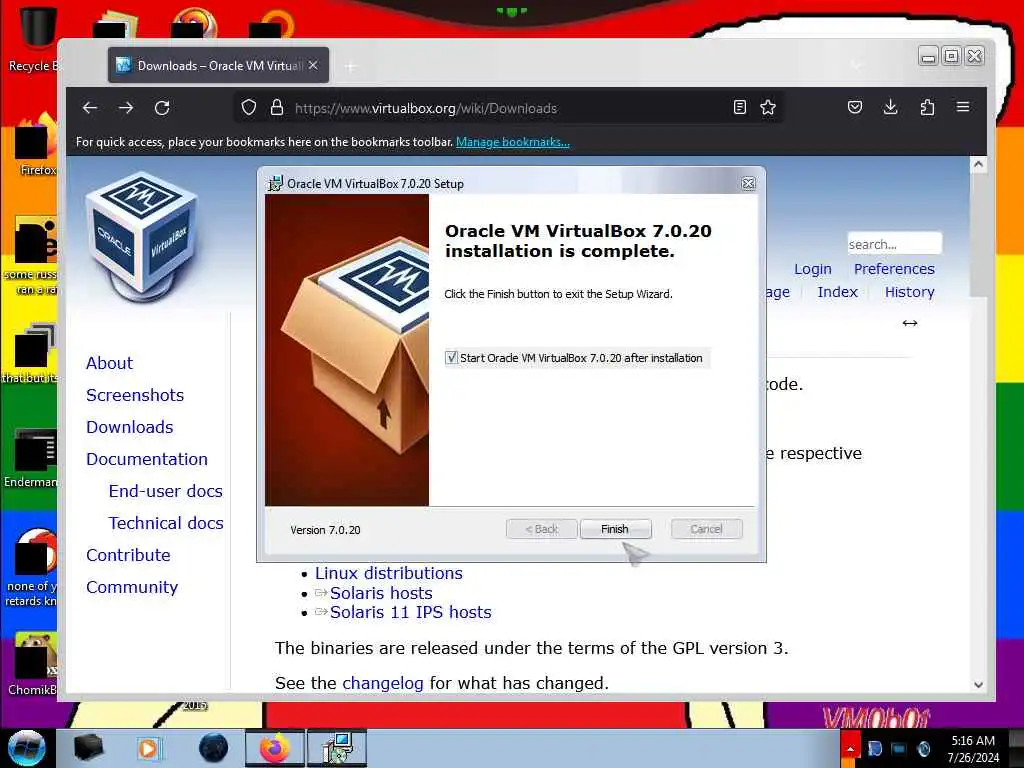The width and height of the screenshot is (1024, 768).
Task: Focus the virtualbox.org URL address field
Action: point(509,108)
